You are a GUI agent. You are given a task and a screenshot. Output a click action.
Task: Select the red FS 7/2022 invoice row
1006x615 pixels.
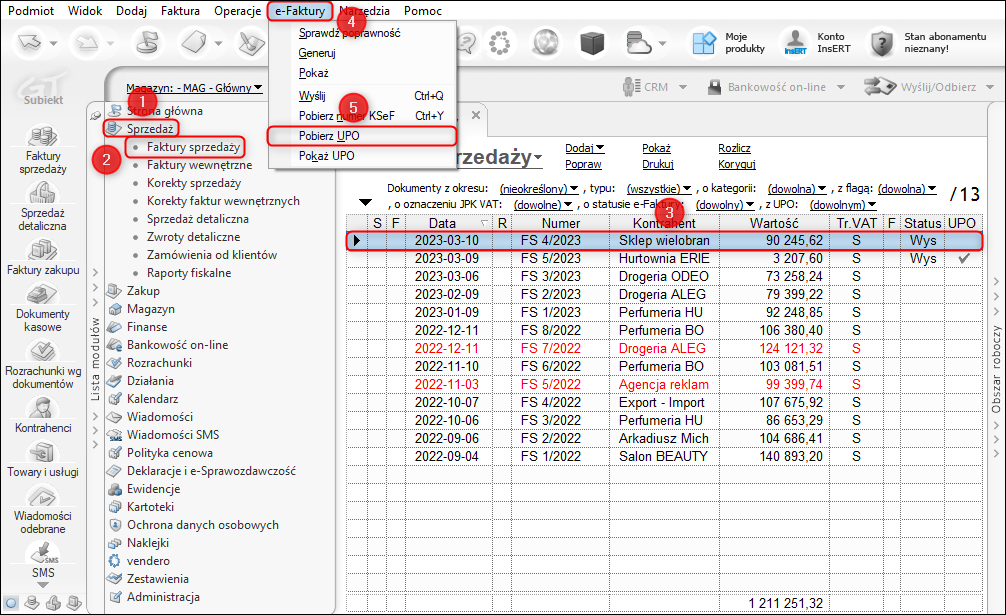click(664, 348)
